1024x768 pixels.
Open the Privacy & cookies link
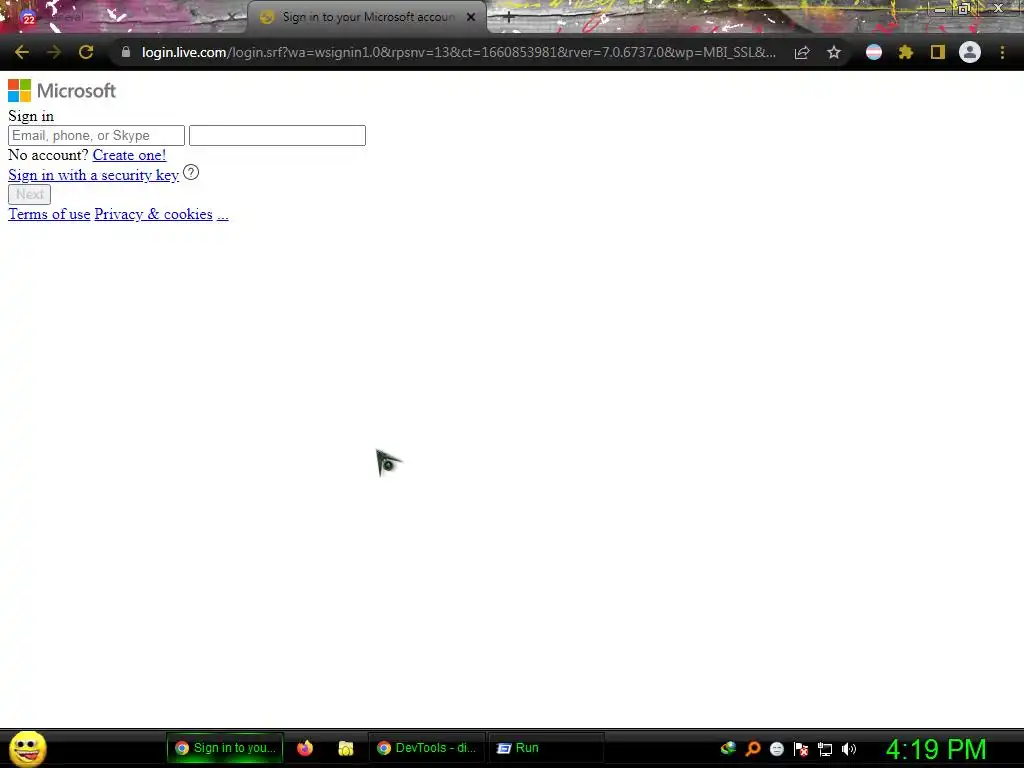pyautogui.click(x=153, y=214)
